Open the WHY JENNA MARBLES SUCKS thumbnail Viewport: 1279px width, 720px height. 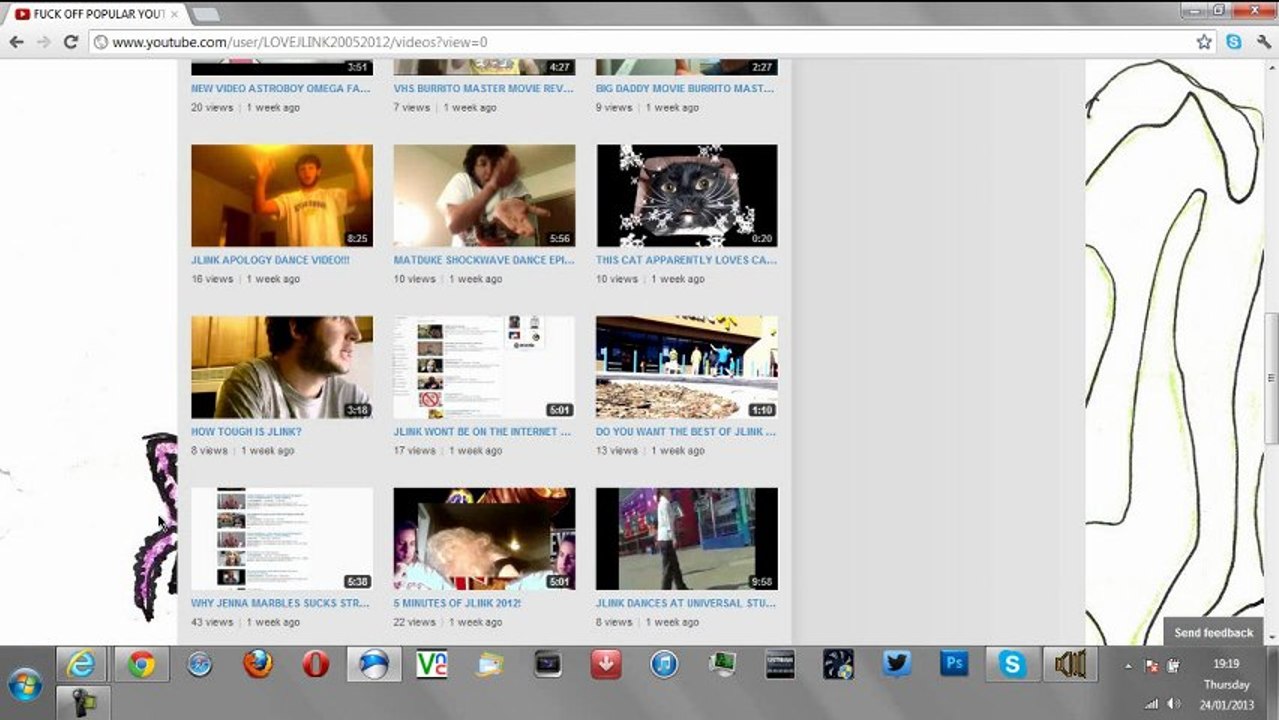click(x=282, y=538)
